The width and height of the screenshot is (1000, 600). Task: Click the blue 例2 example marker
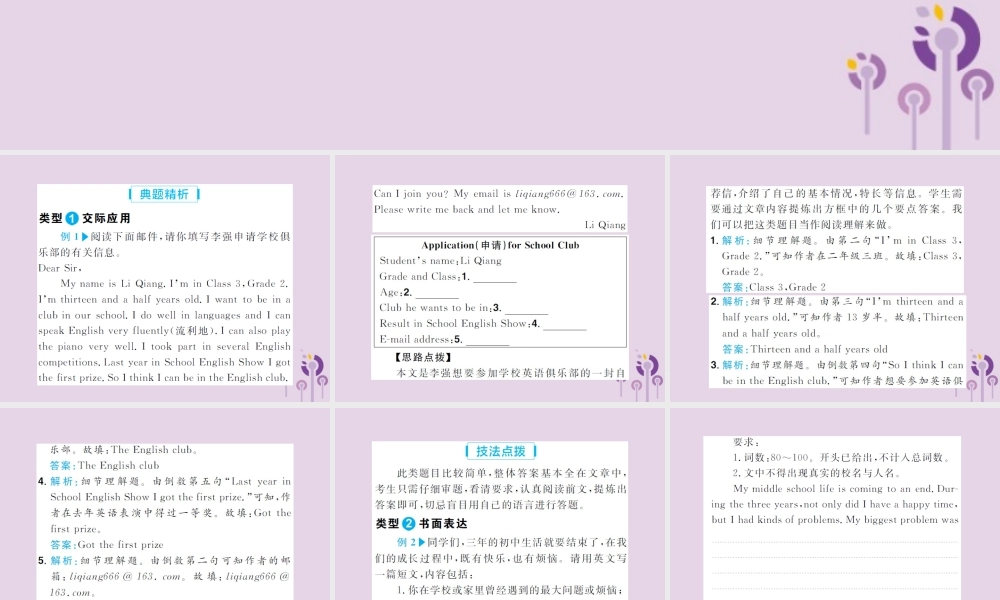[x=410, y=542]
